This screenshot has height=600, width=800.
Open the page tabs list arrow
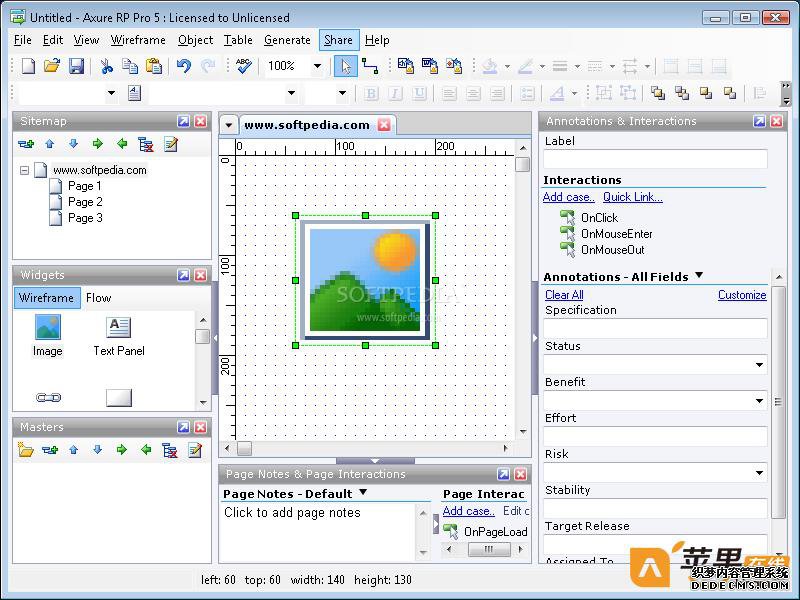(229, 125)
